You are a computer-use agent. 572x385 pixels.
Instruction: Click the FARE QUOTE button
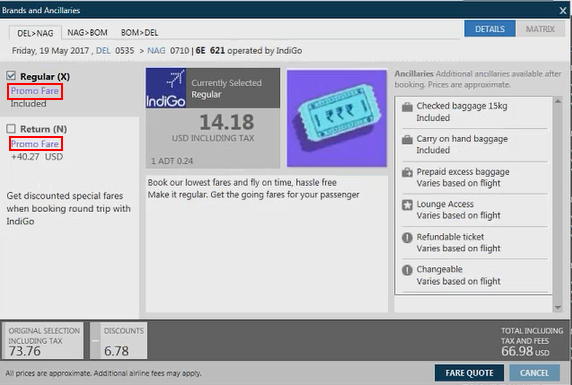tap(469, 373)
